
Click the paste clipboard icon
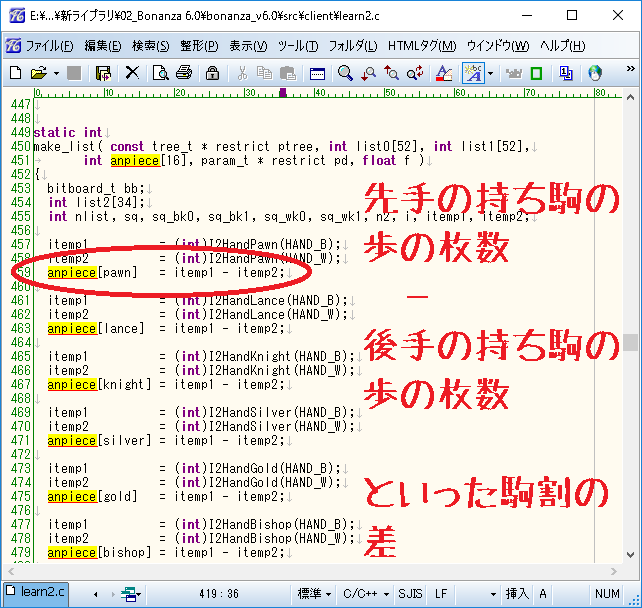pos(288,73)
